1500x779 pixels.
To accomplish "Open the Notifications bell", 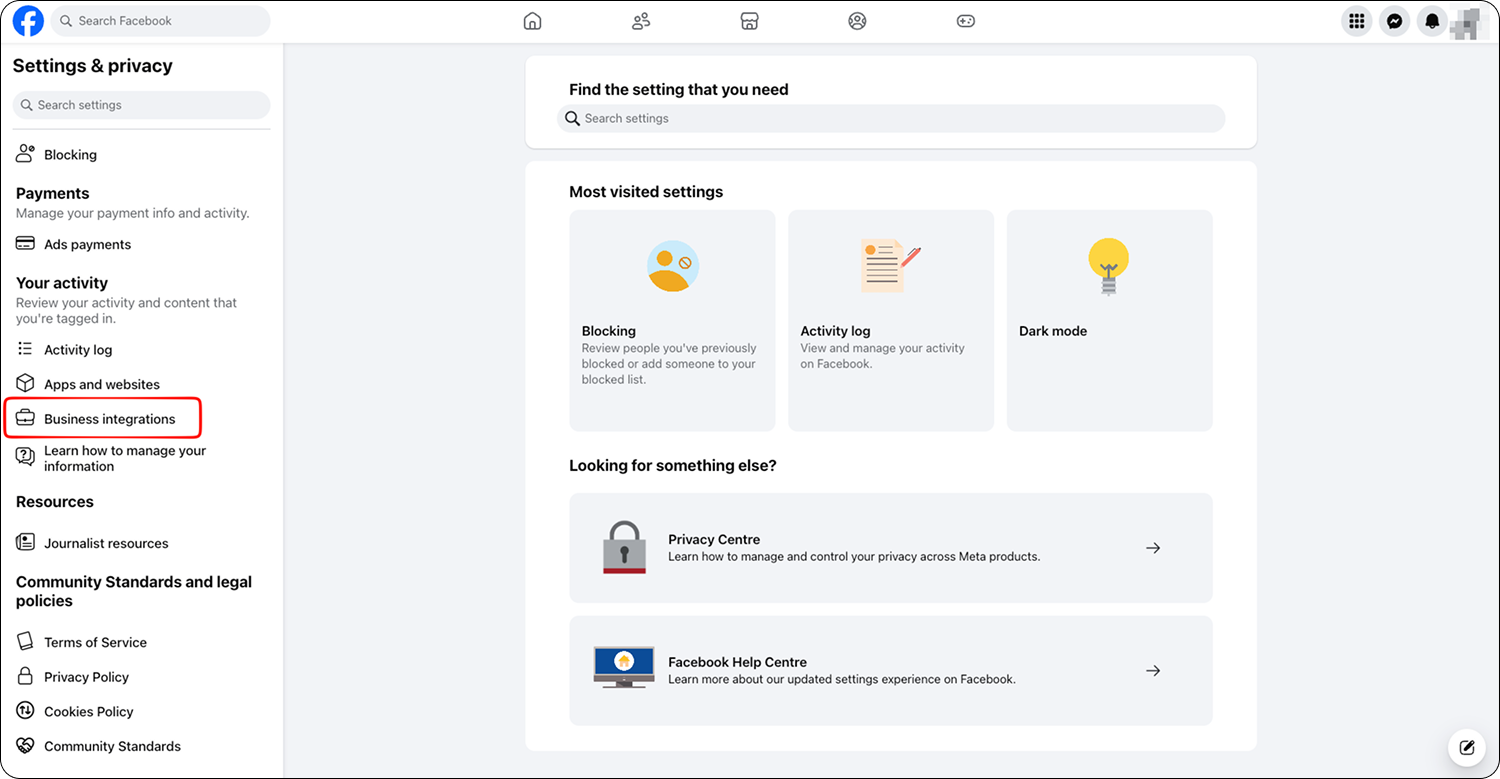I will [1433, 21].
